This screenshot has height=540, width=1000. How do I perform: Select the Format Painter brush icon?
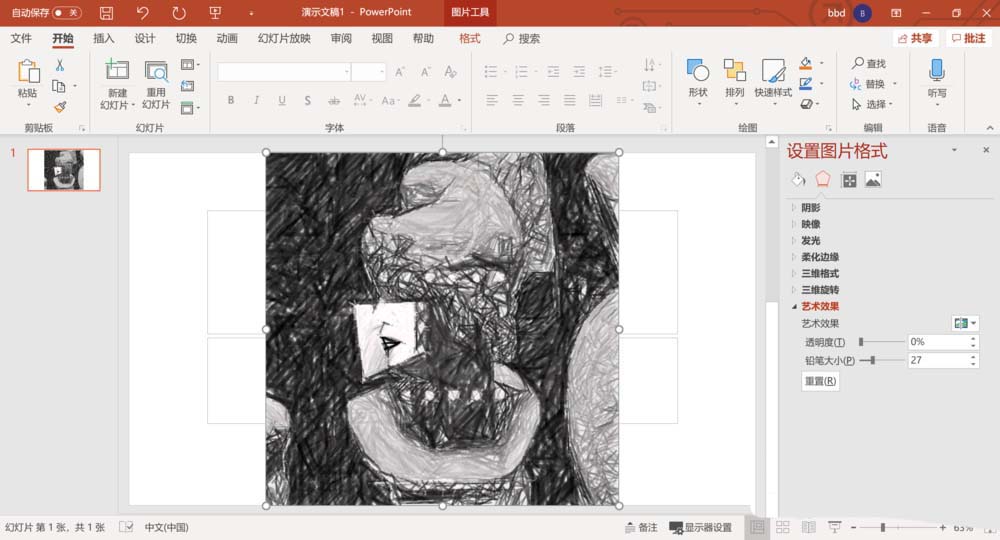pyautogui.click(x=60, y=107)
